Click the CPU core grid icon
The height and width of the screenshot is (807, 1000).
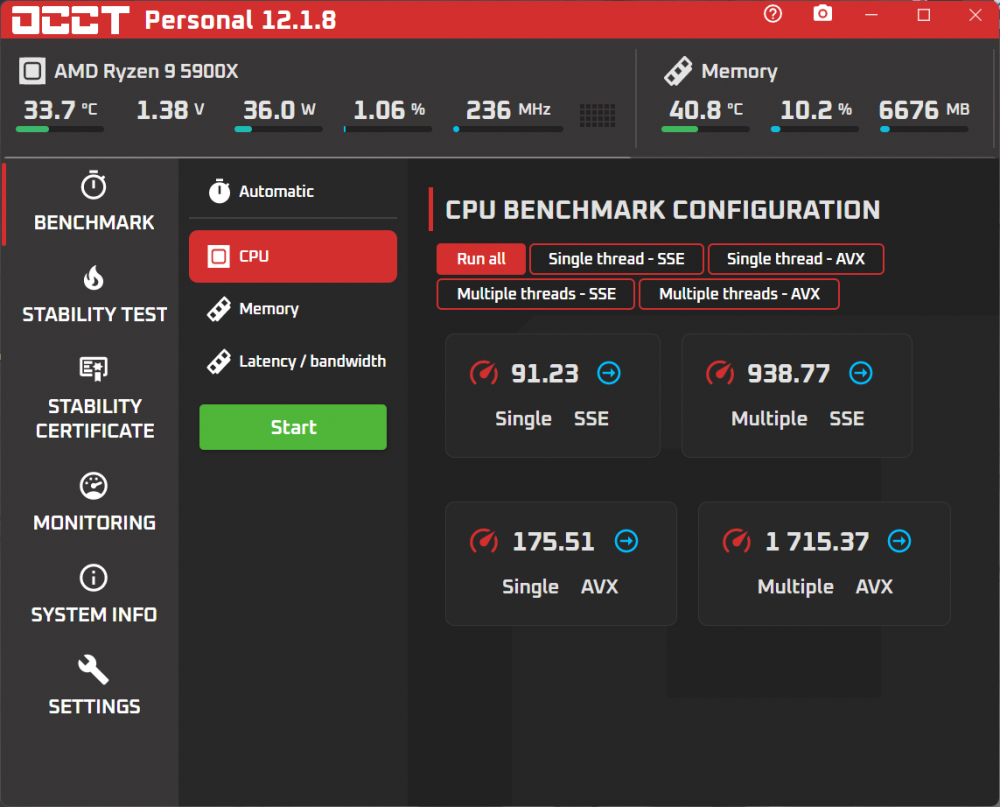(x=598, y=115)
